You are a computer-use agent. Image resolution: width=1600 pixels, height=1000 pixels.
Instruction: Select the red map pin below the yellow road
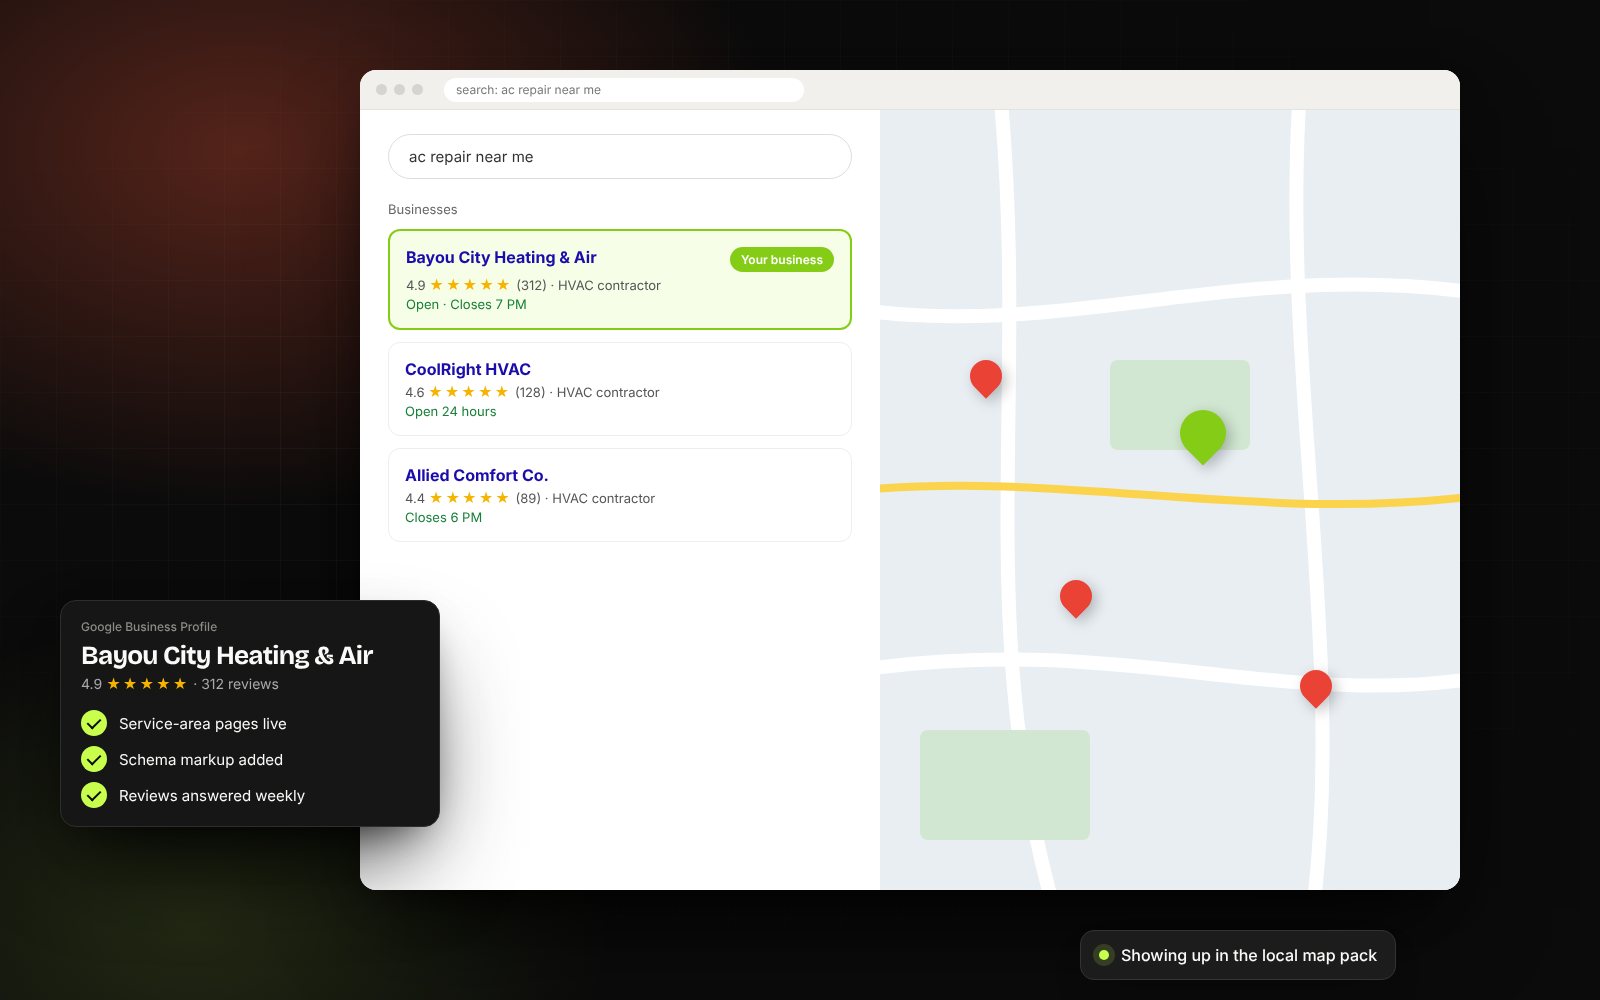click(x=1076, y=597)
